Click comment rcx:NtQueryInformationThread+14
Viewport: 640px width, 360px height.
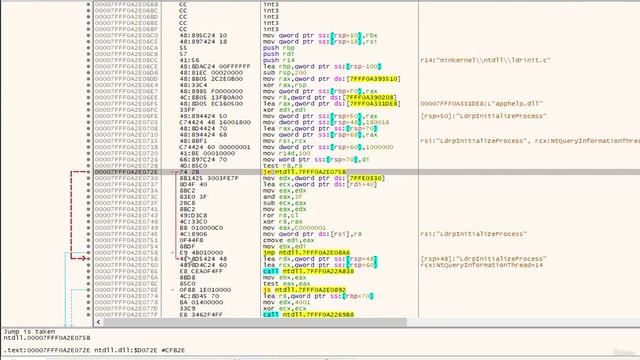coord(482,265)
